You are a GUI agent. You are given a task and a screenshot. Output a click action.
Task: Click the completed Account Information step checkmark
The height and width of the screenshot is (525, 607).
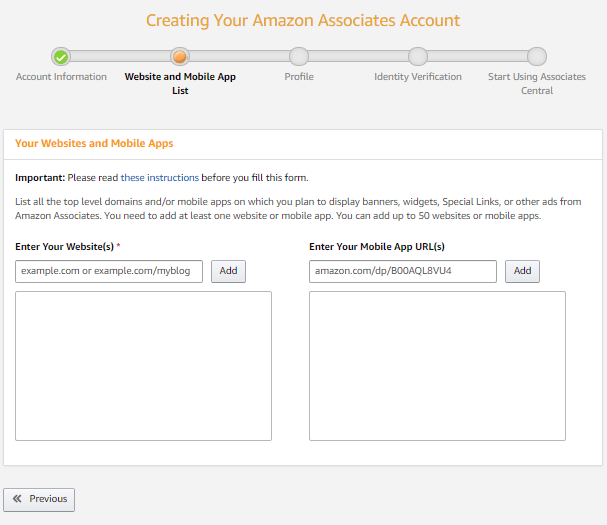[x=61, y=57]
